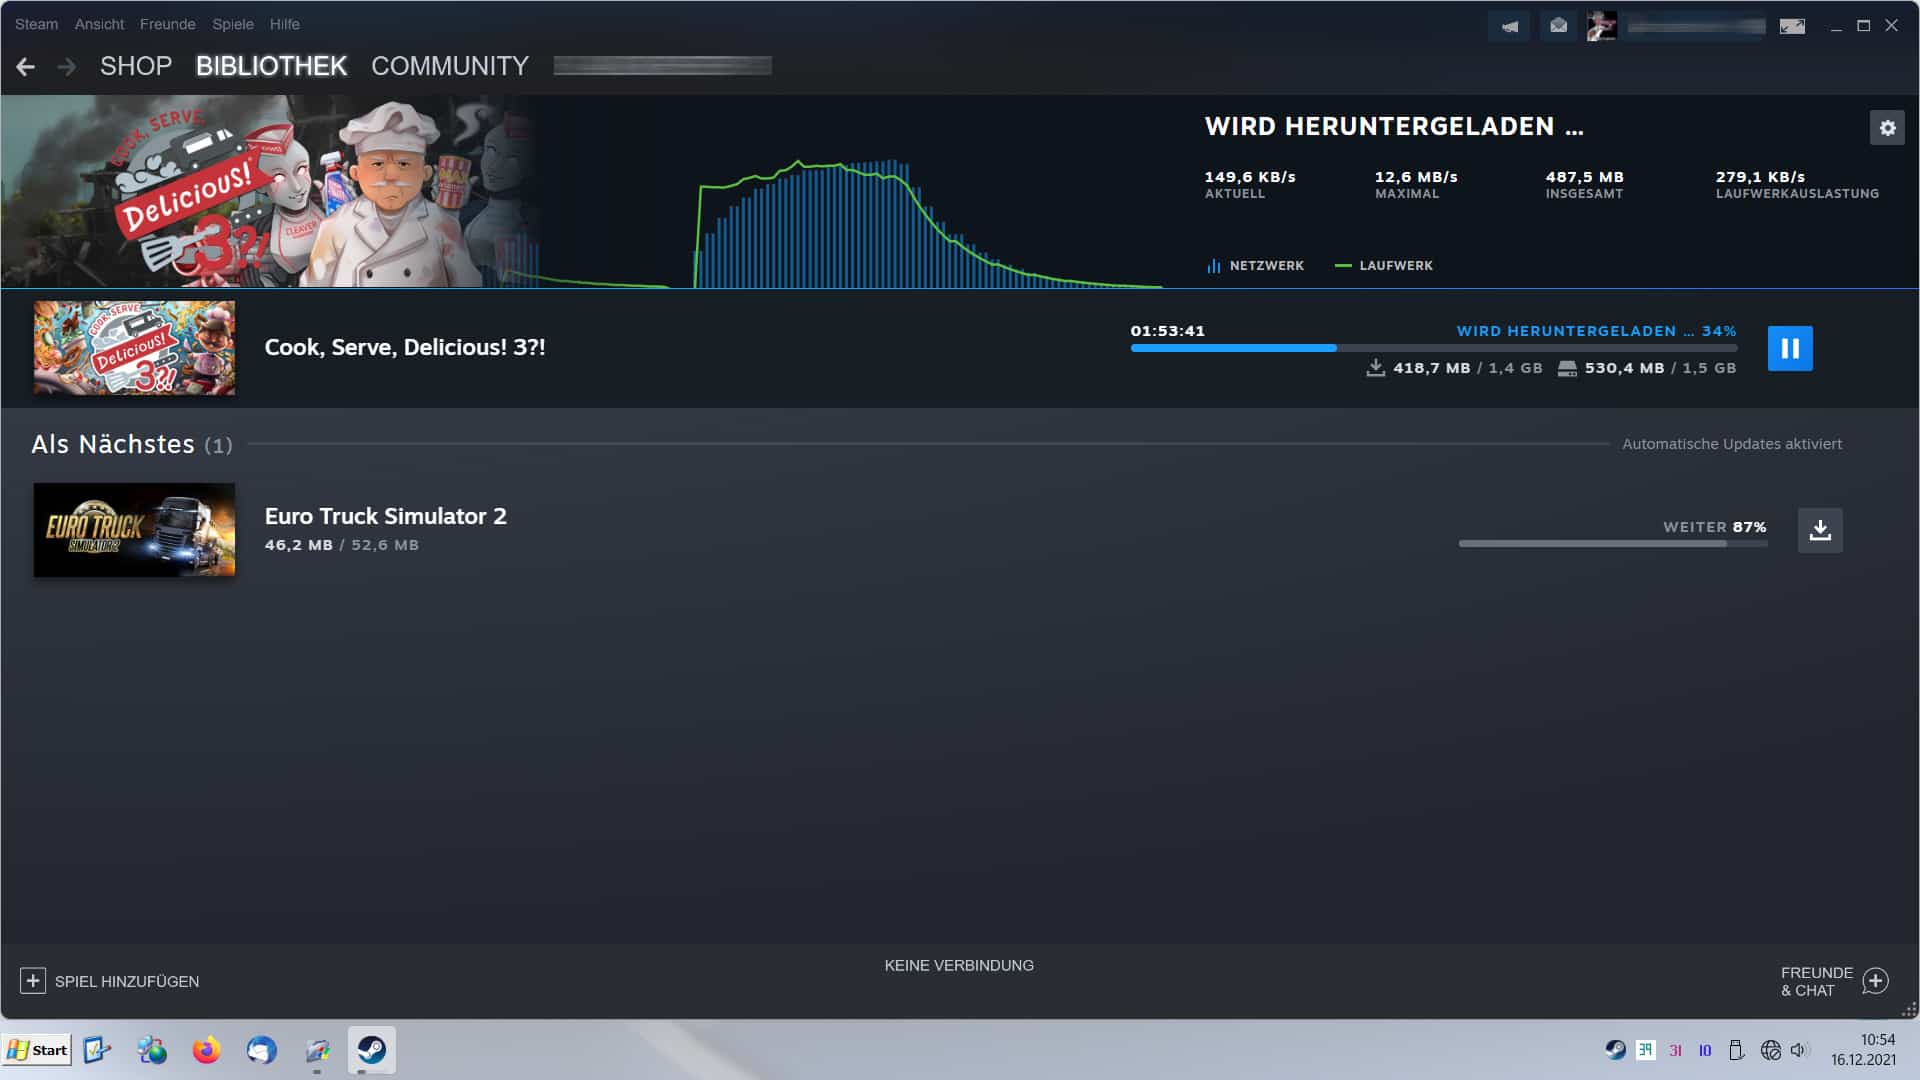Click Euro Truck Simulator 2 thumbnail

pyautogui.click(x=134, y=530)
